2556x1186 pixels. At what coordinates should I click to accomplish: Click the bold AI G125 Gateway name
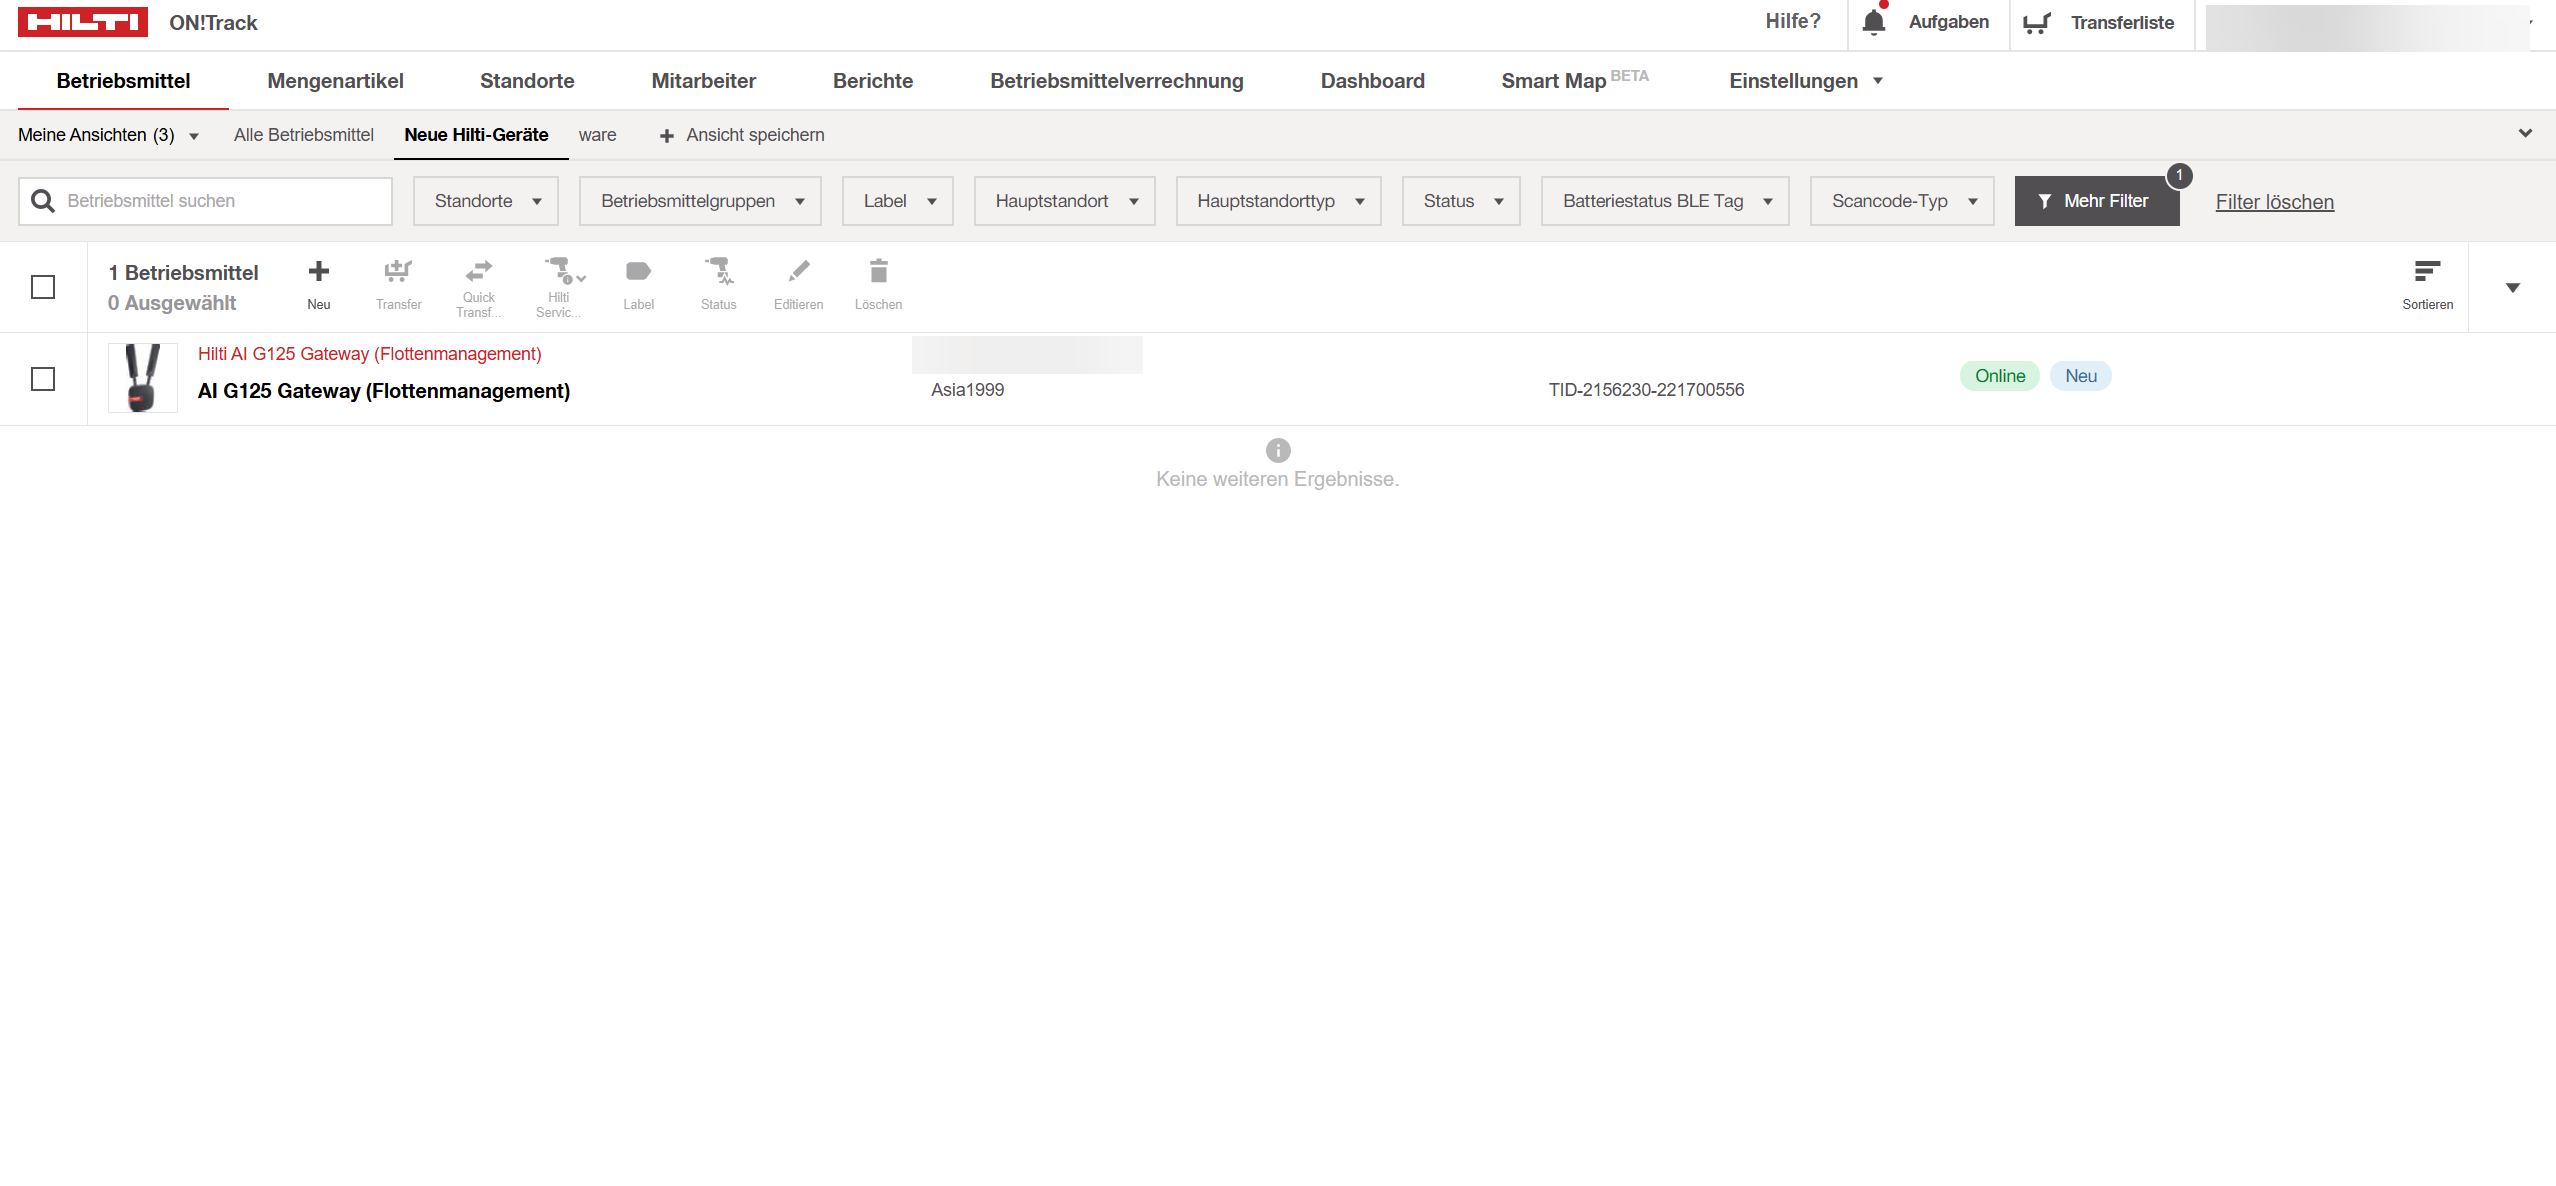(x=384, y=391)
